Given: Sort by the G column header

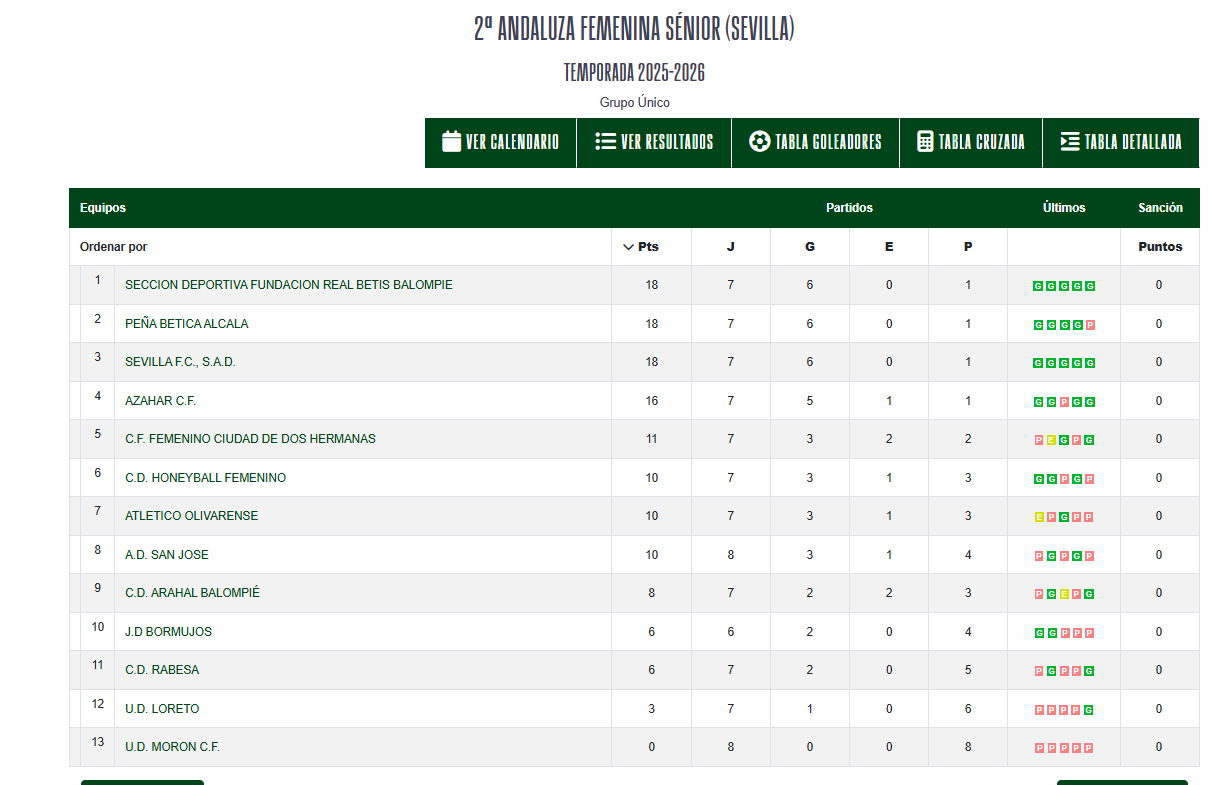Looking at the screenshot, I should click(810, 247).
